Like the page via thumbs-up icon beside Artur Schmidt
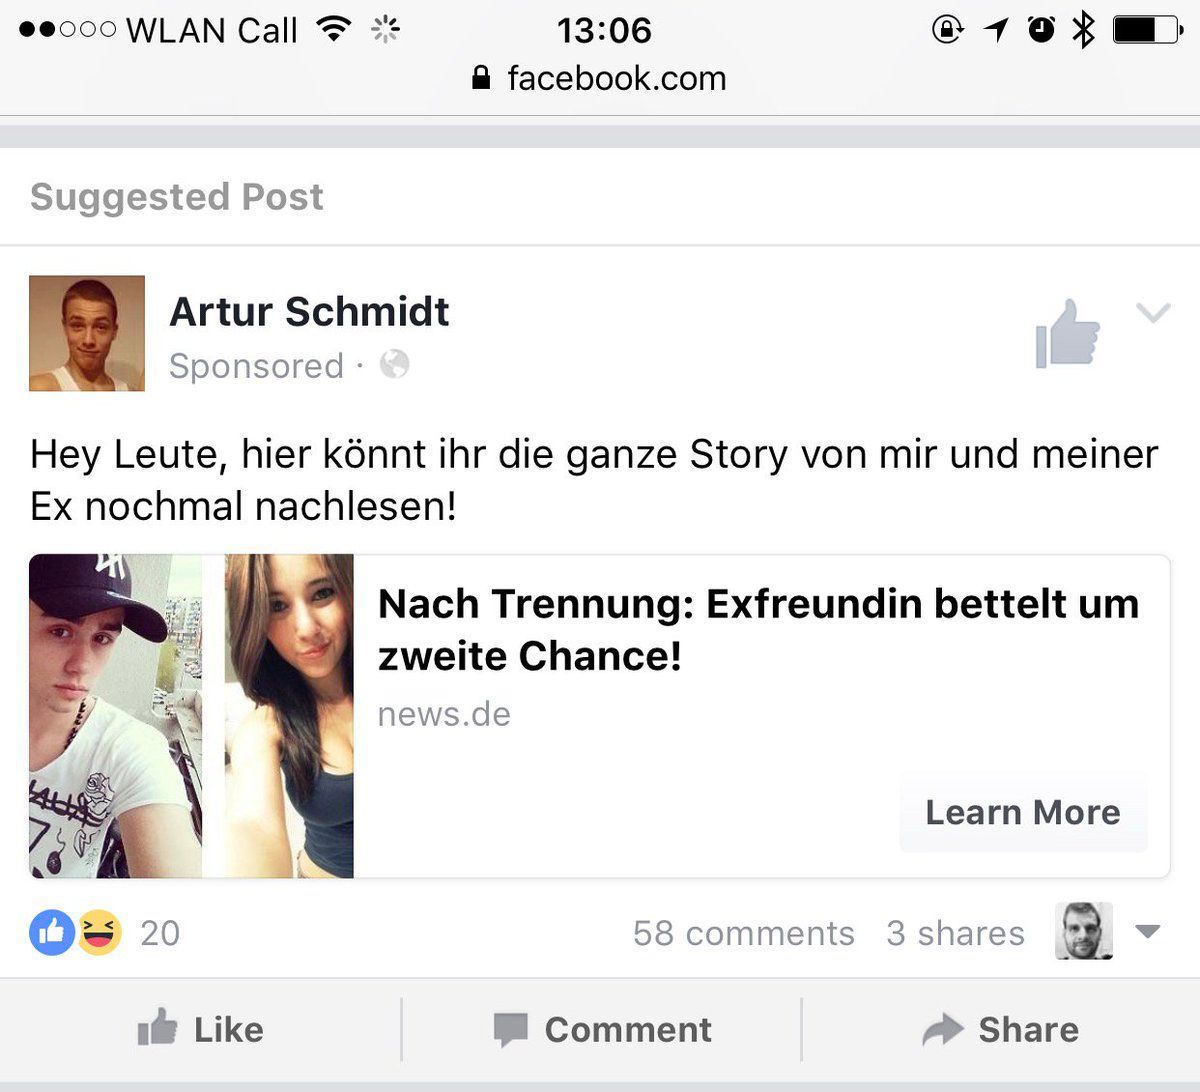1200x1092 pixels. point(1068,334)
